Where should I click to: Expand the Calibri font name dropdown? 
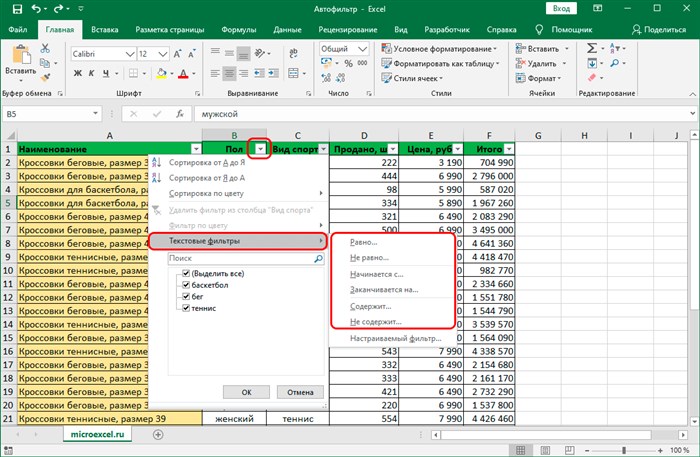[130, 54]
